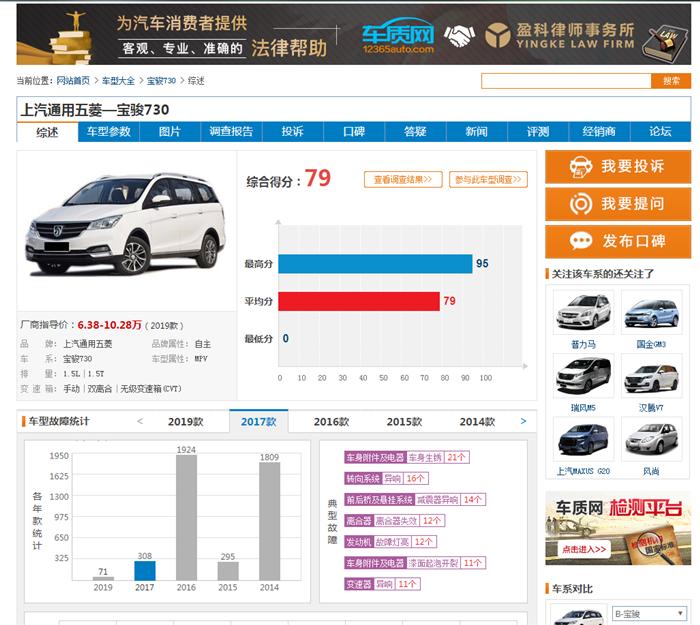This screenshot has width=700, height=625.
Task: Click the circular icon in 我要提问
Action: pos(581,204)
